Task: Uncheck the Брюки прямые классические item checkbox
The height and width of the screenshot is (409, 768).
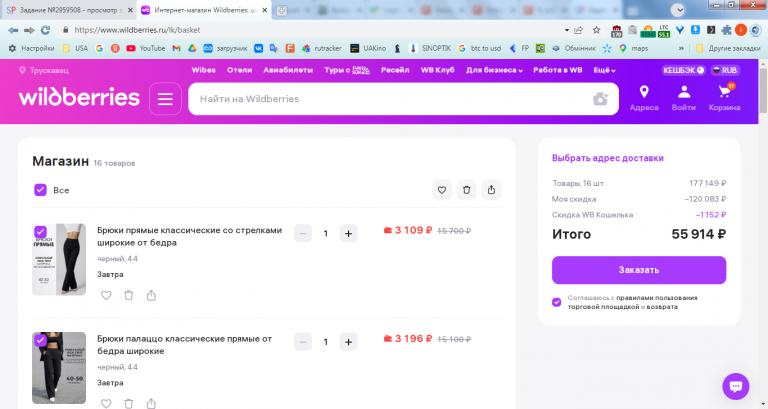Action: coord(41,231)
